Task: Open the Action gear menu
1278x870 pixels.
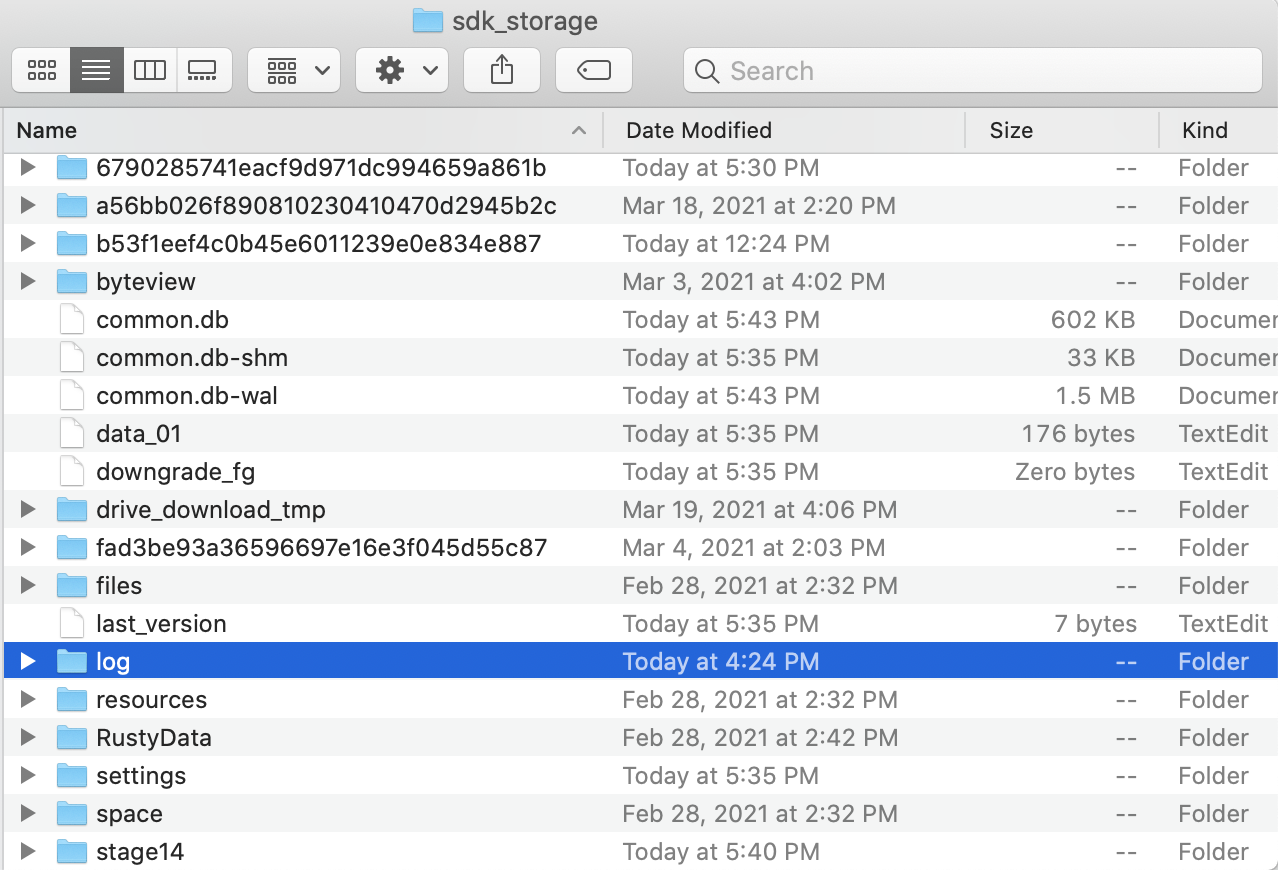Action: pyautogui.click(x=402, y=70)
